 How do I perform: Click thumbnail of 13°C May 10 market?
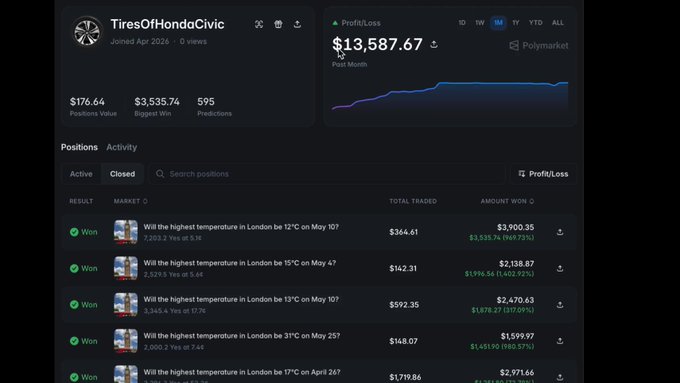tap(126, 304)
